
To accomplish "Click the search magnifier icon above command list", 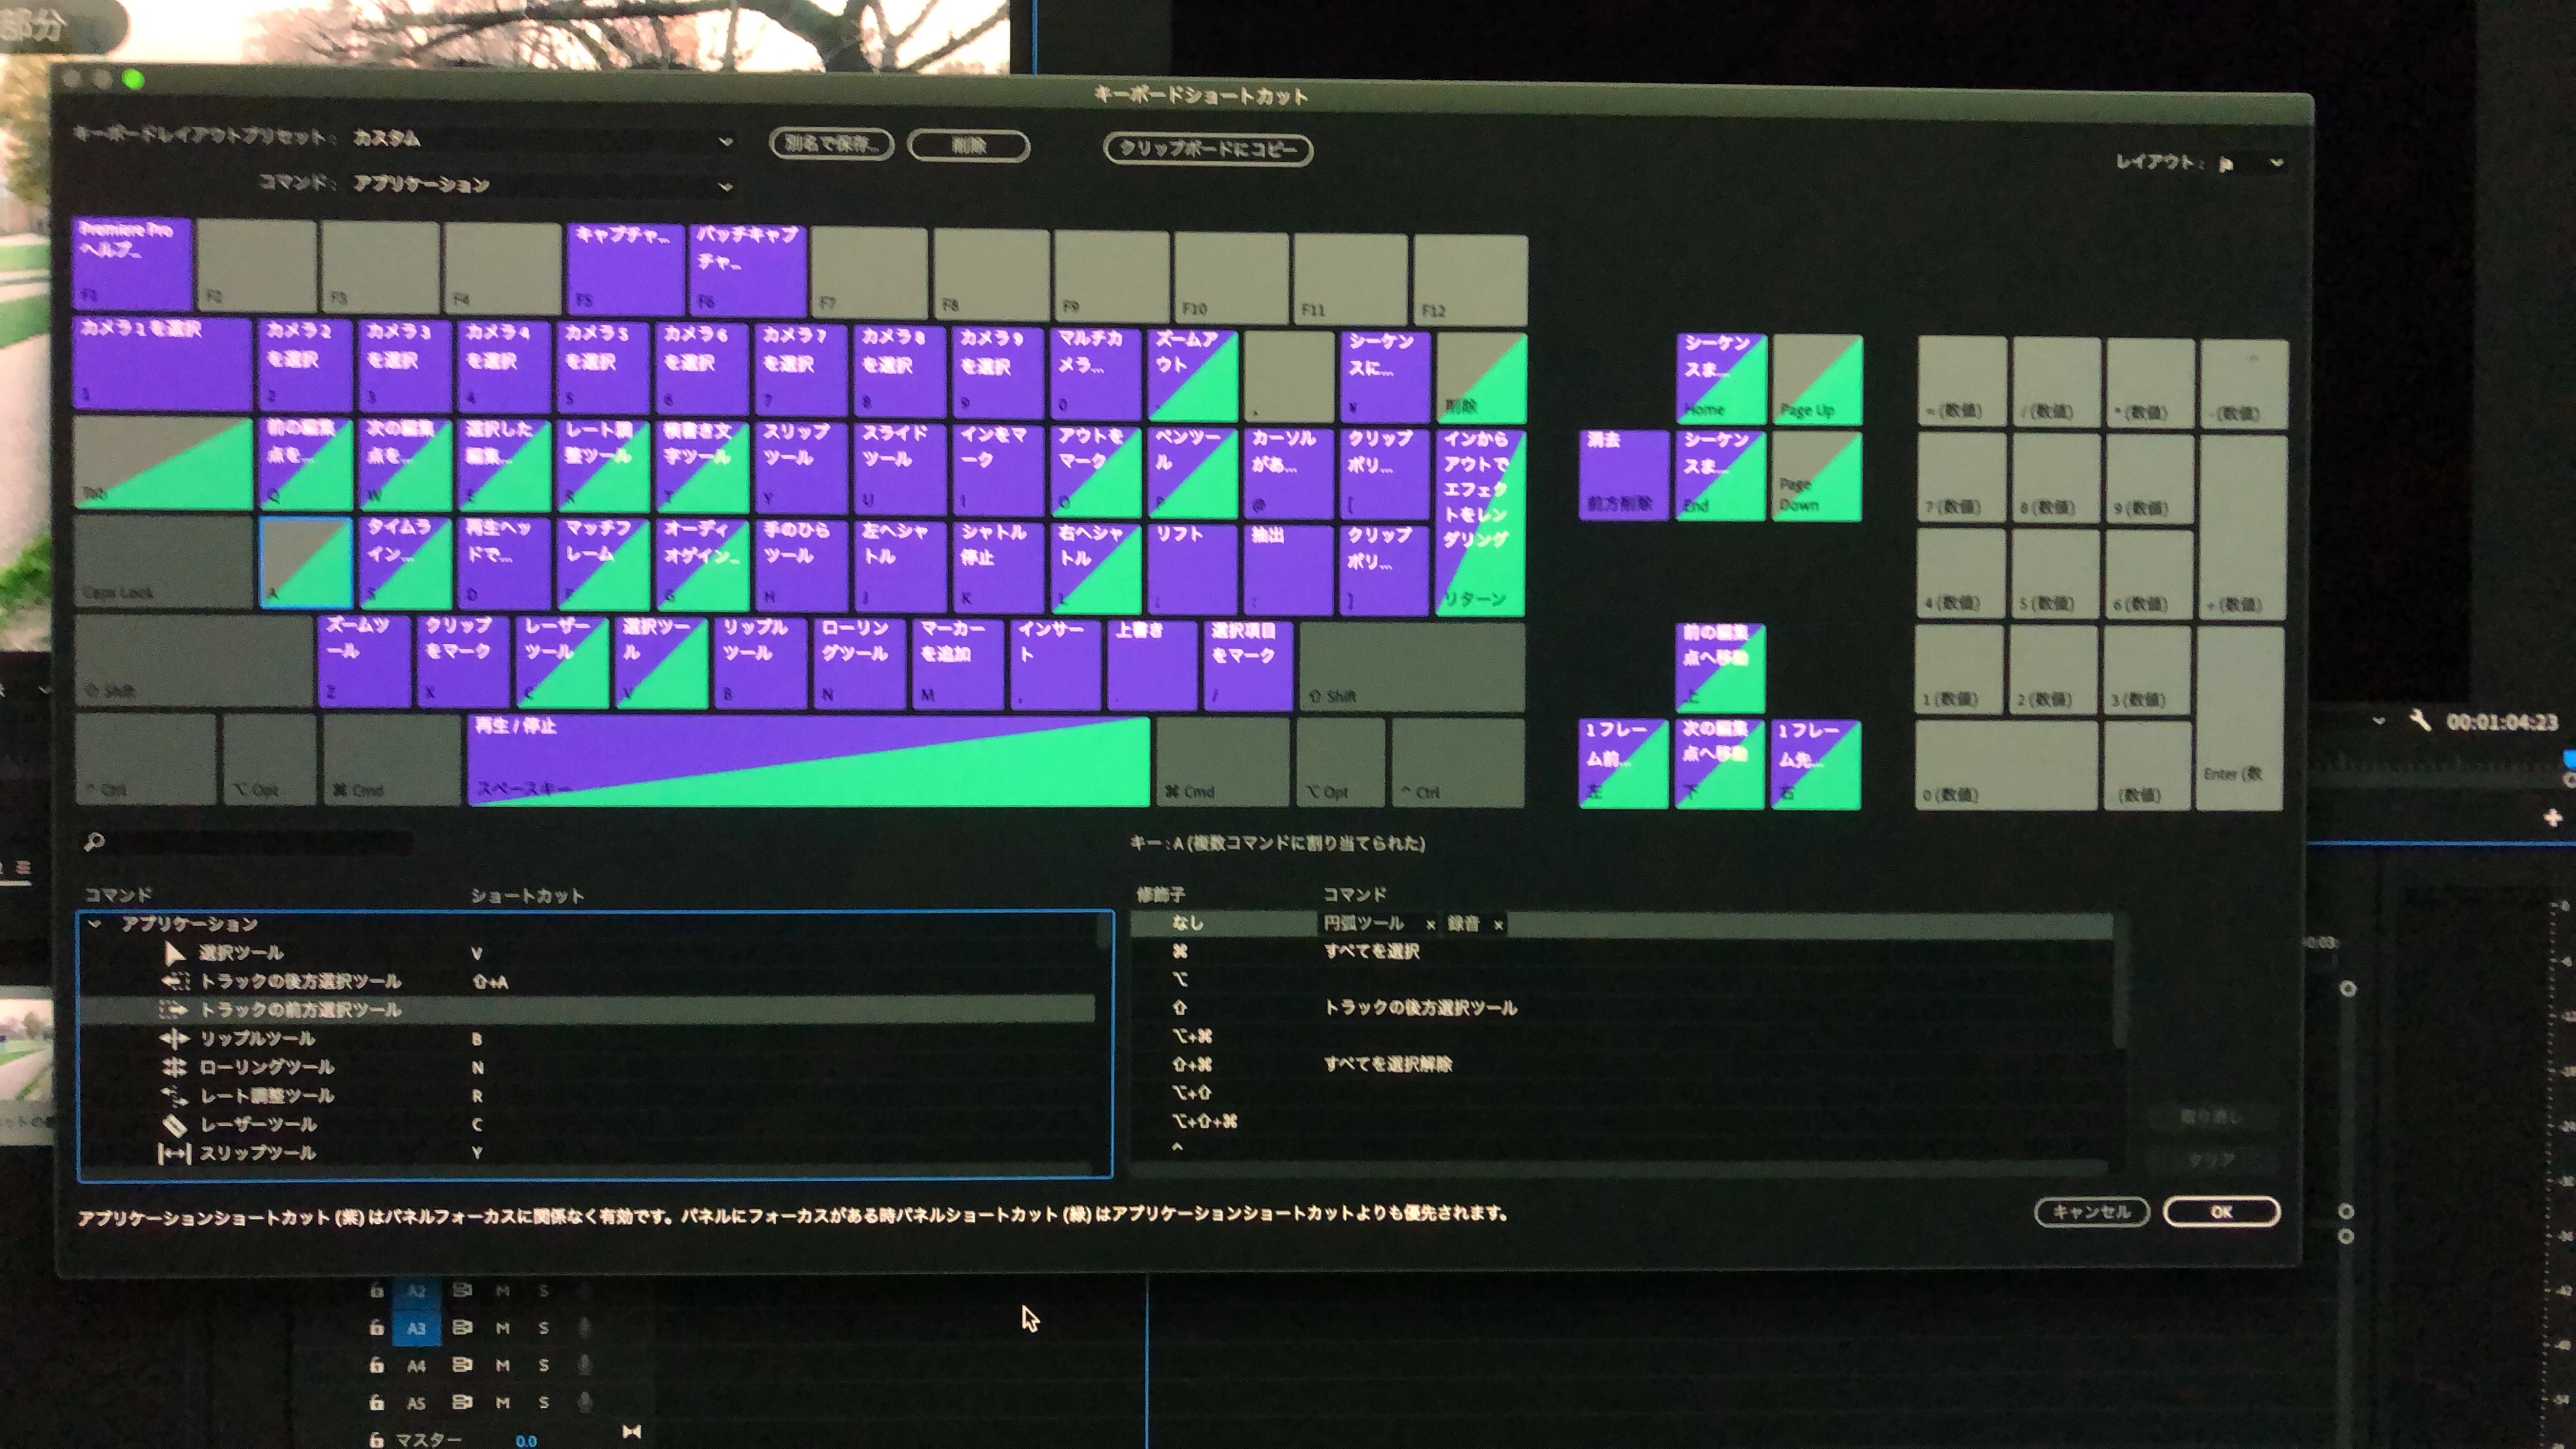I will point(94,842).
